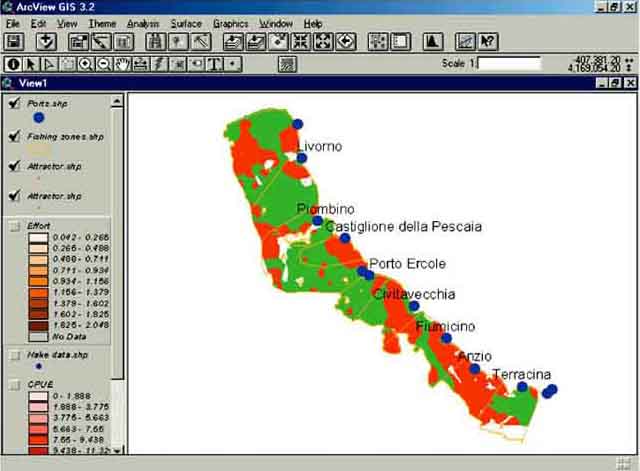Enable the Effort theme checkbox
Screen dimensions: 640x471
click(14, 226)
